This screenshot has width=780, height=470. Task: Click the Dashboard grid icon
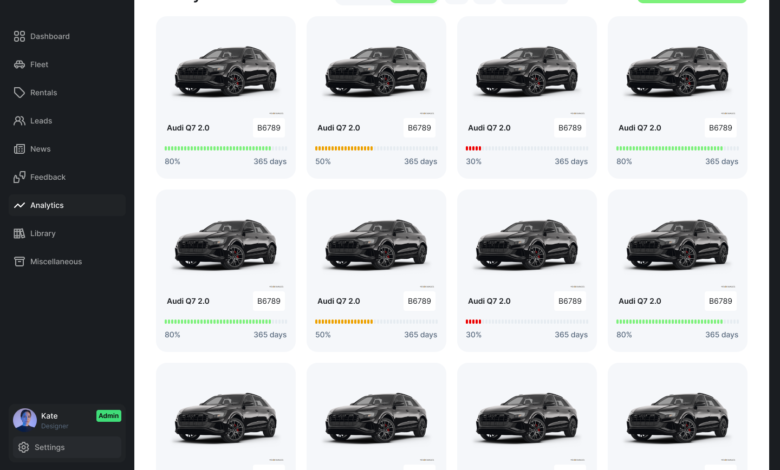point(20,37)
